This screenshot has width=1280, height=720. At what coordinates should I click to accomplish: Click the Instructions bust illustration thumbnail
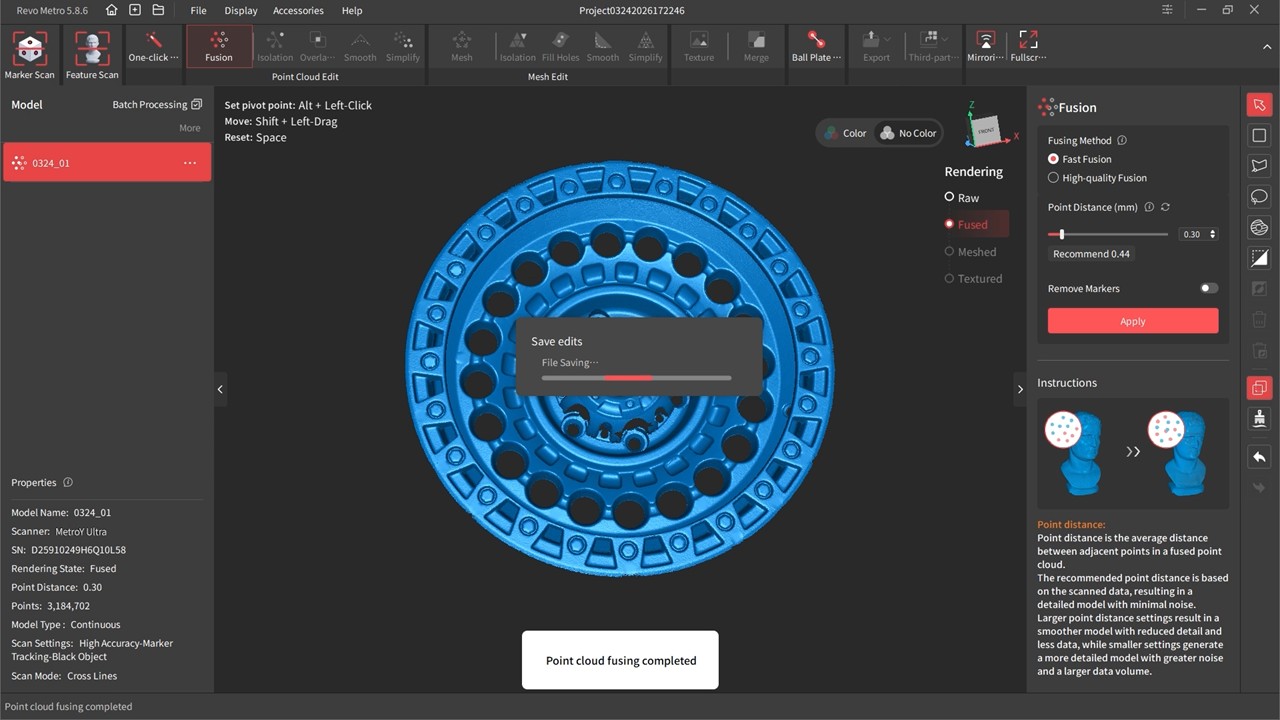[x=1133, y=453]
